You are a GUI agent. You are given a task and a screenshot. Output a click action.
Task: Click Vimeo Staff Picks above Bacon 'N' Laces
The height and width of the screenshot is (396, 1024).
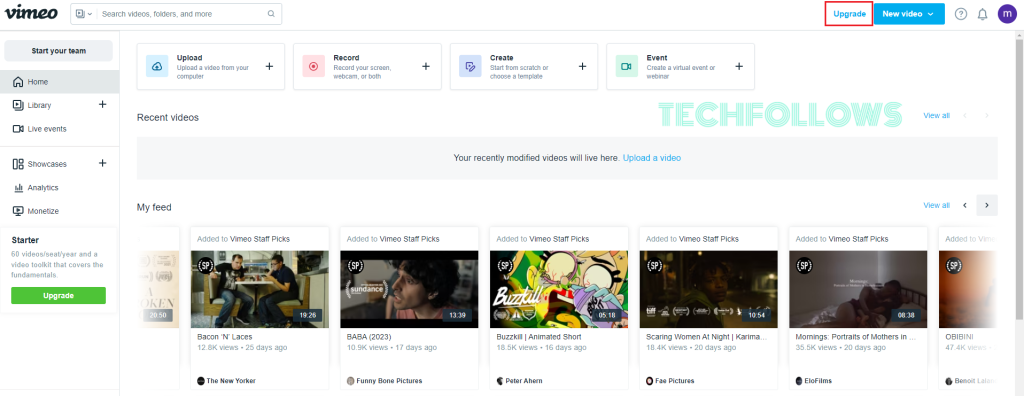(x=260, y=239)
